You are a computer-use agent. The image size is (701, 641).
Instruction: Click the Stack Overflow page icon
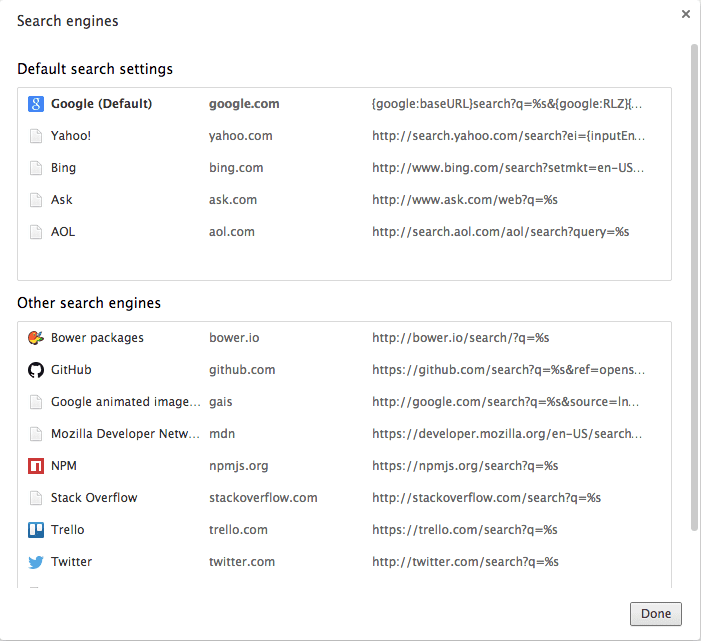pos(36,498)
